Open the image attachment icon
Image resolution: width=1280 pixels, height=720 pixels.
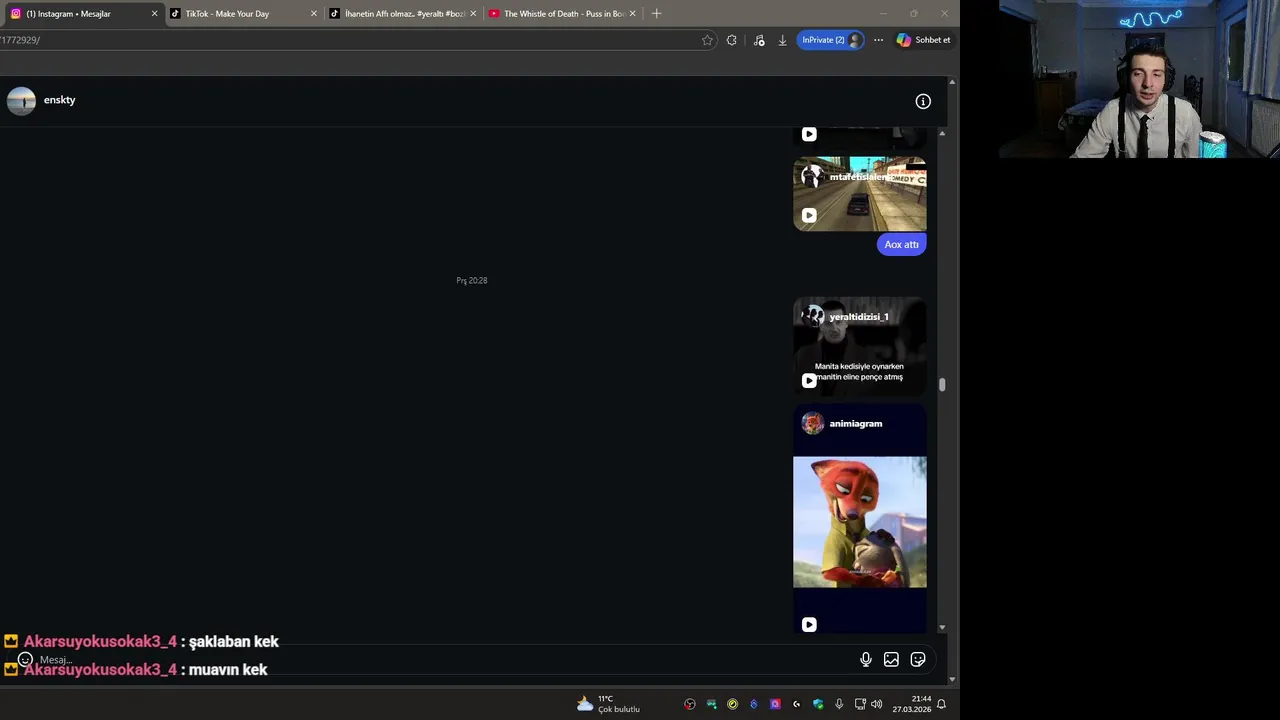891,659
